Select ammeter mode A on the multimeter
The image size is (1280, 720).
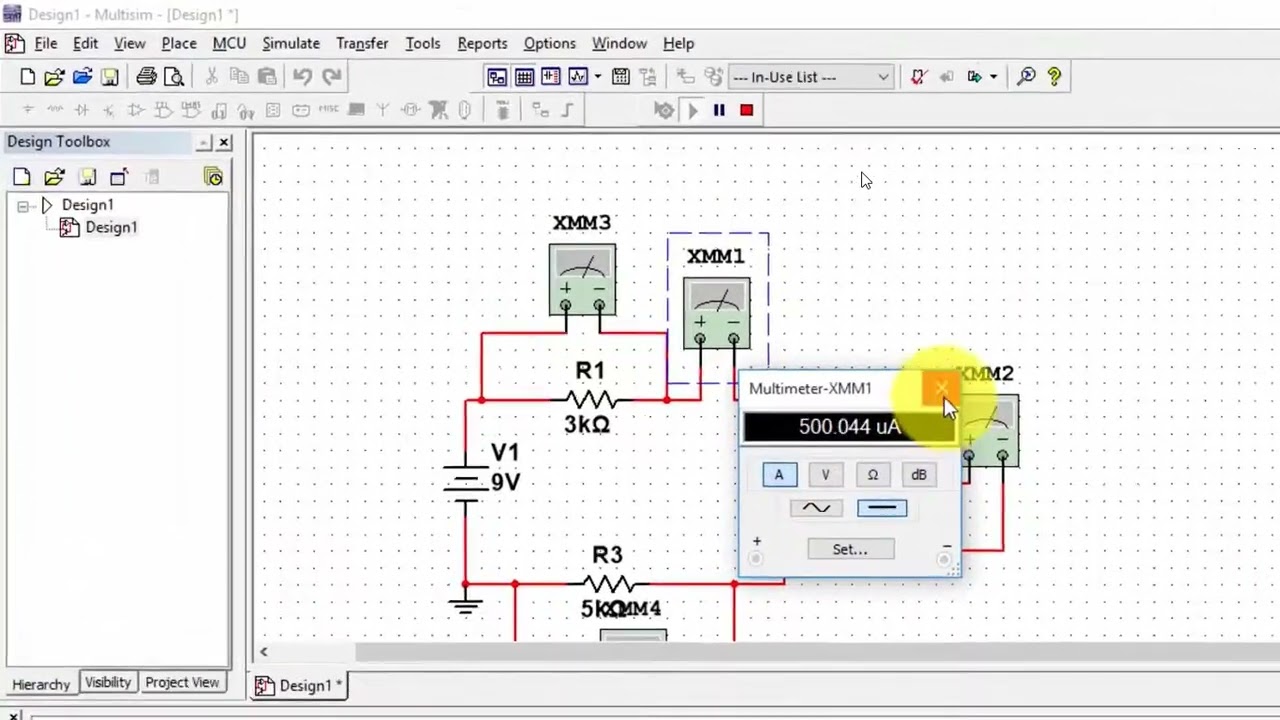(779, 475)
